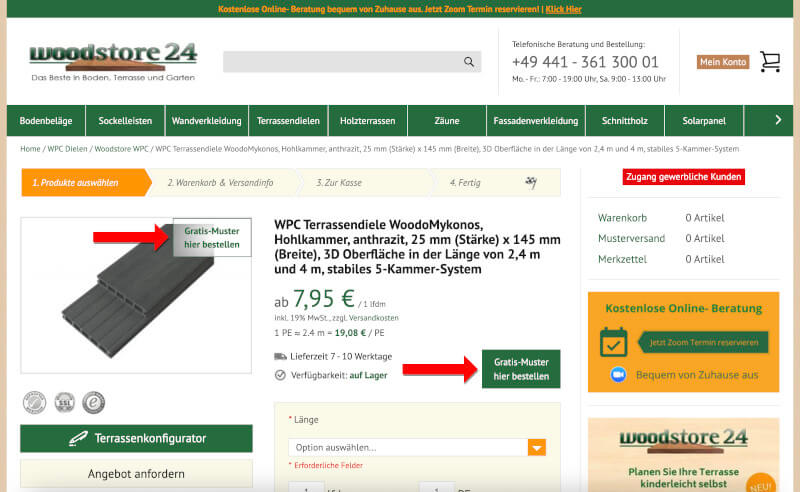
Task: Click the WPC Dielen breadcrumb link
Action: [x=67, y=149]
